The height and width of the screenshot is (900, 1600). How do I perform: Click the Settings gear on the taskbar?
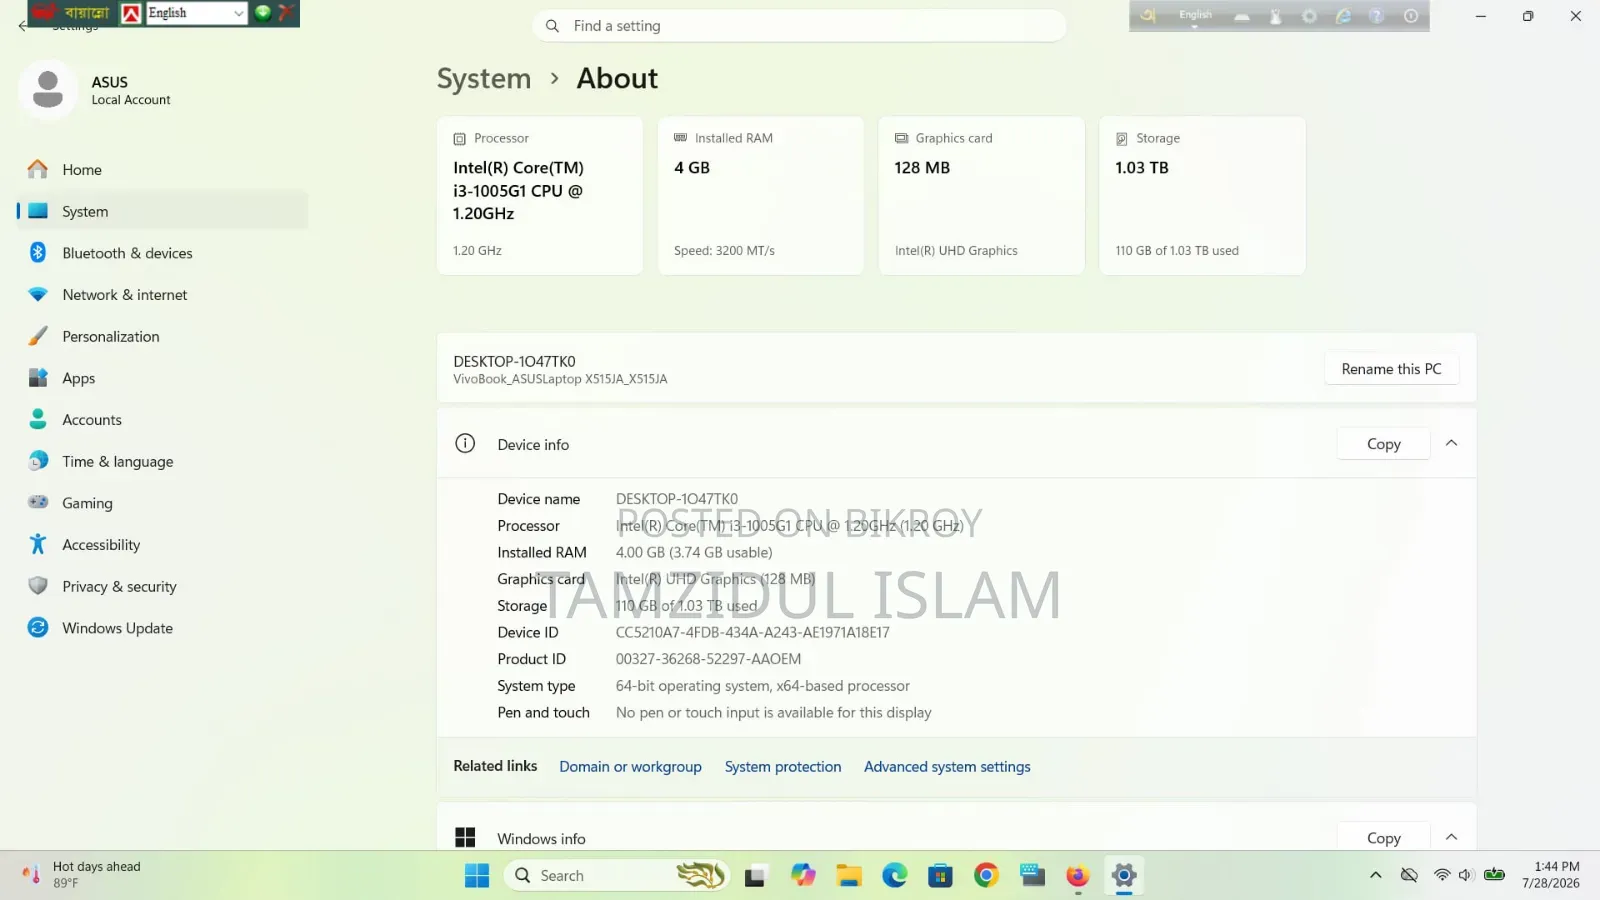1124,876
